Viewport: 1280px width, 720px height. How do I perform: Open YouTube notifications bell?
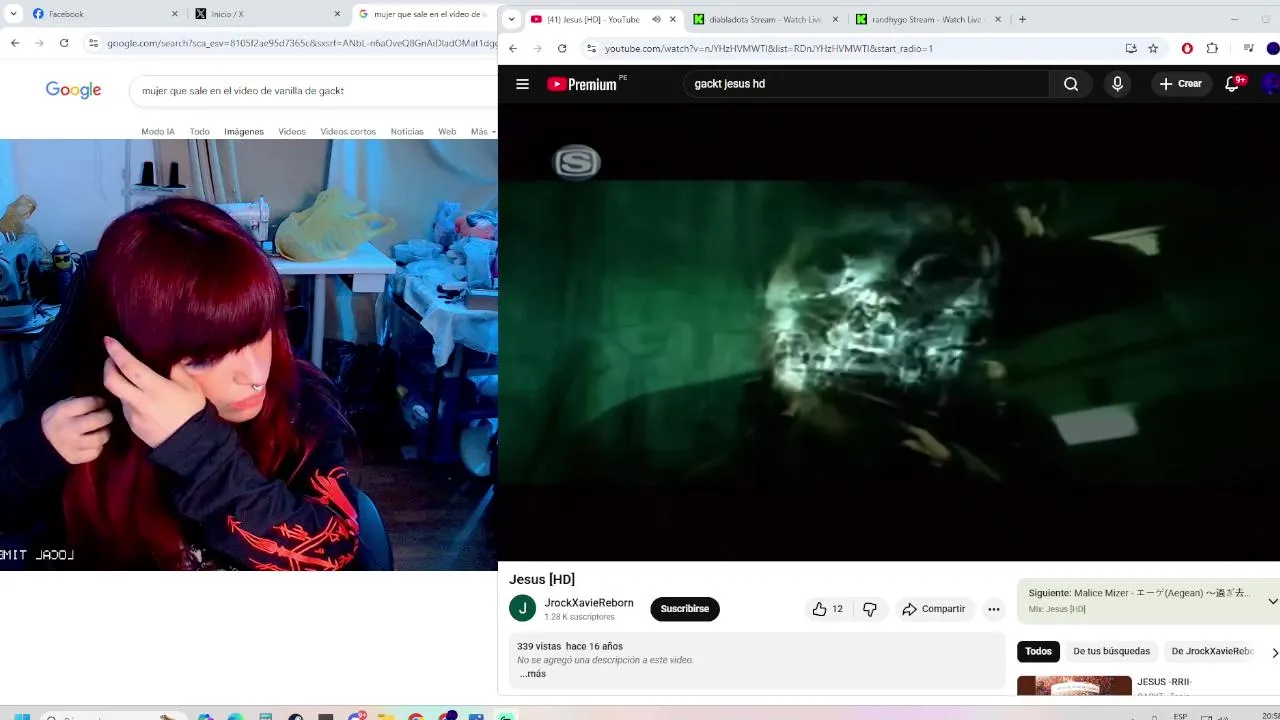click(1233, 84)
